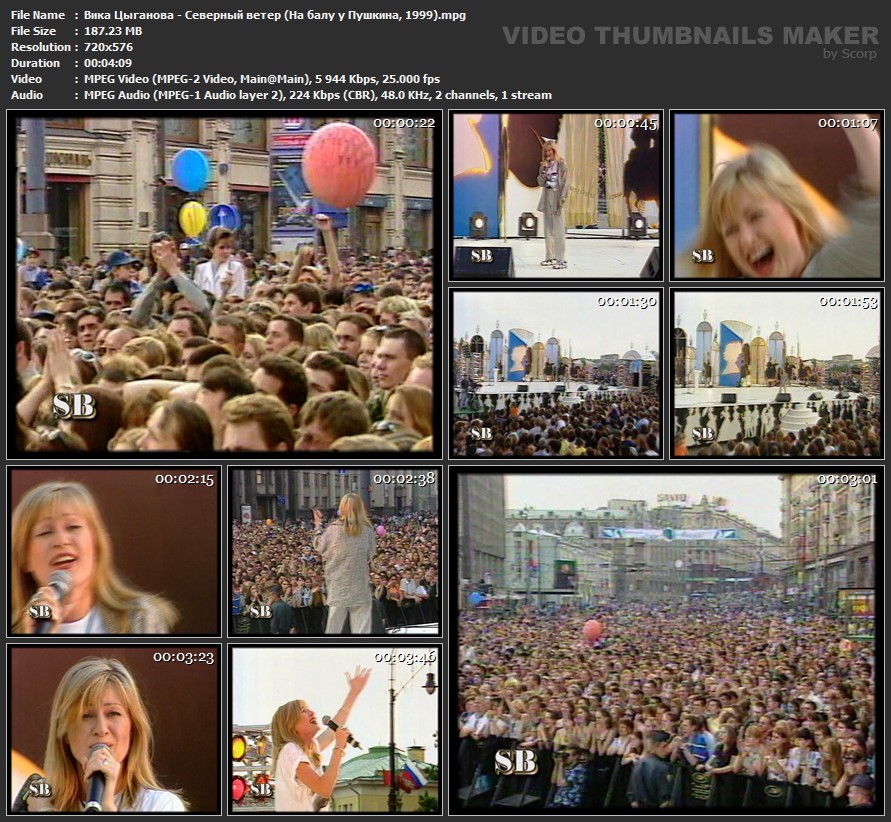
Task: Click the file name ending in .mpg
Action: point(270,15)
